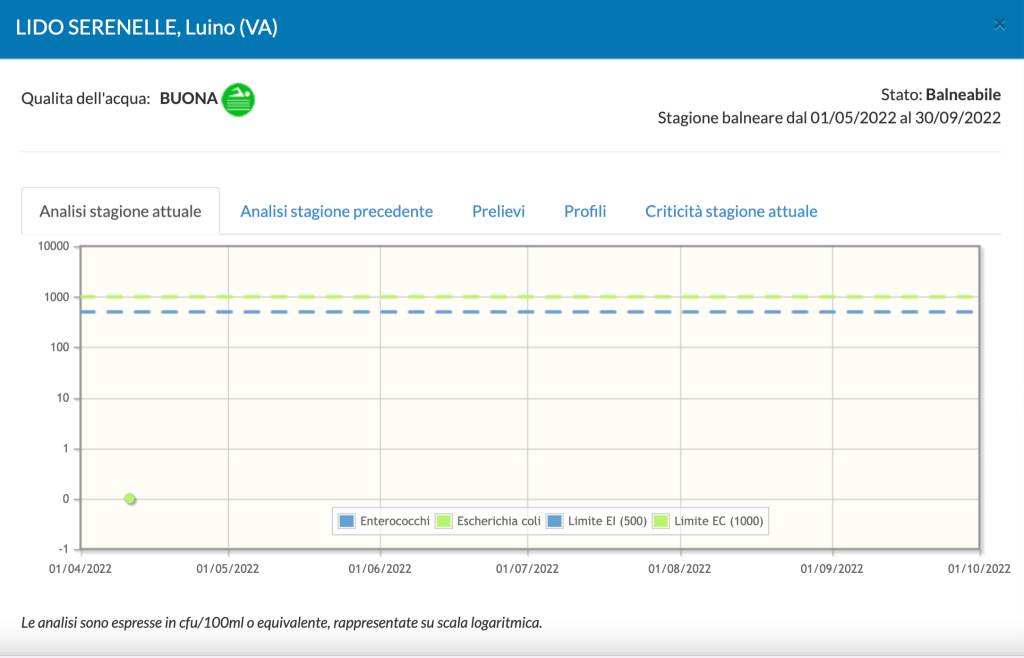Click the 01/07/2022 x-axis date label
Screen dimensions: 1024x658
(x=529, y=568)
